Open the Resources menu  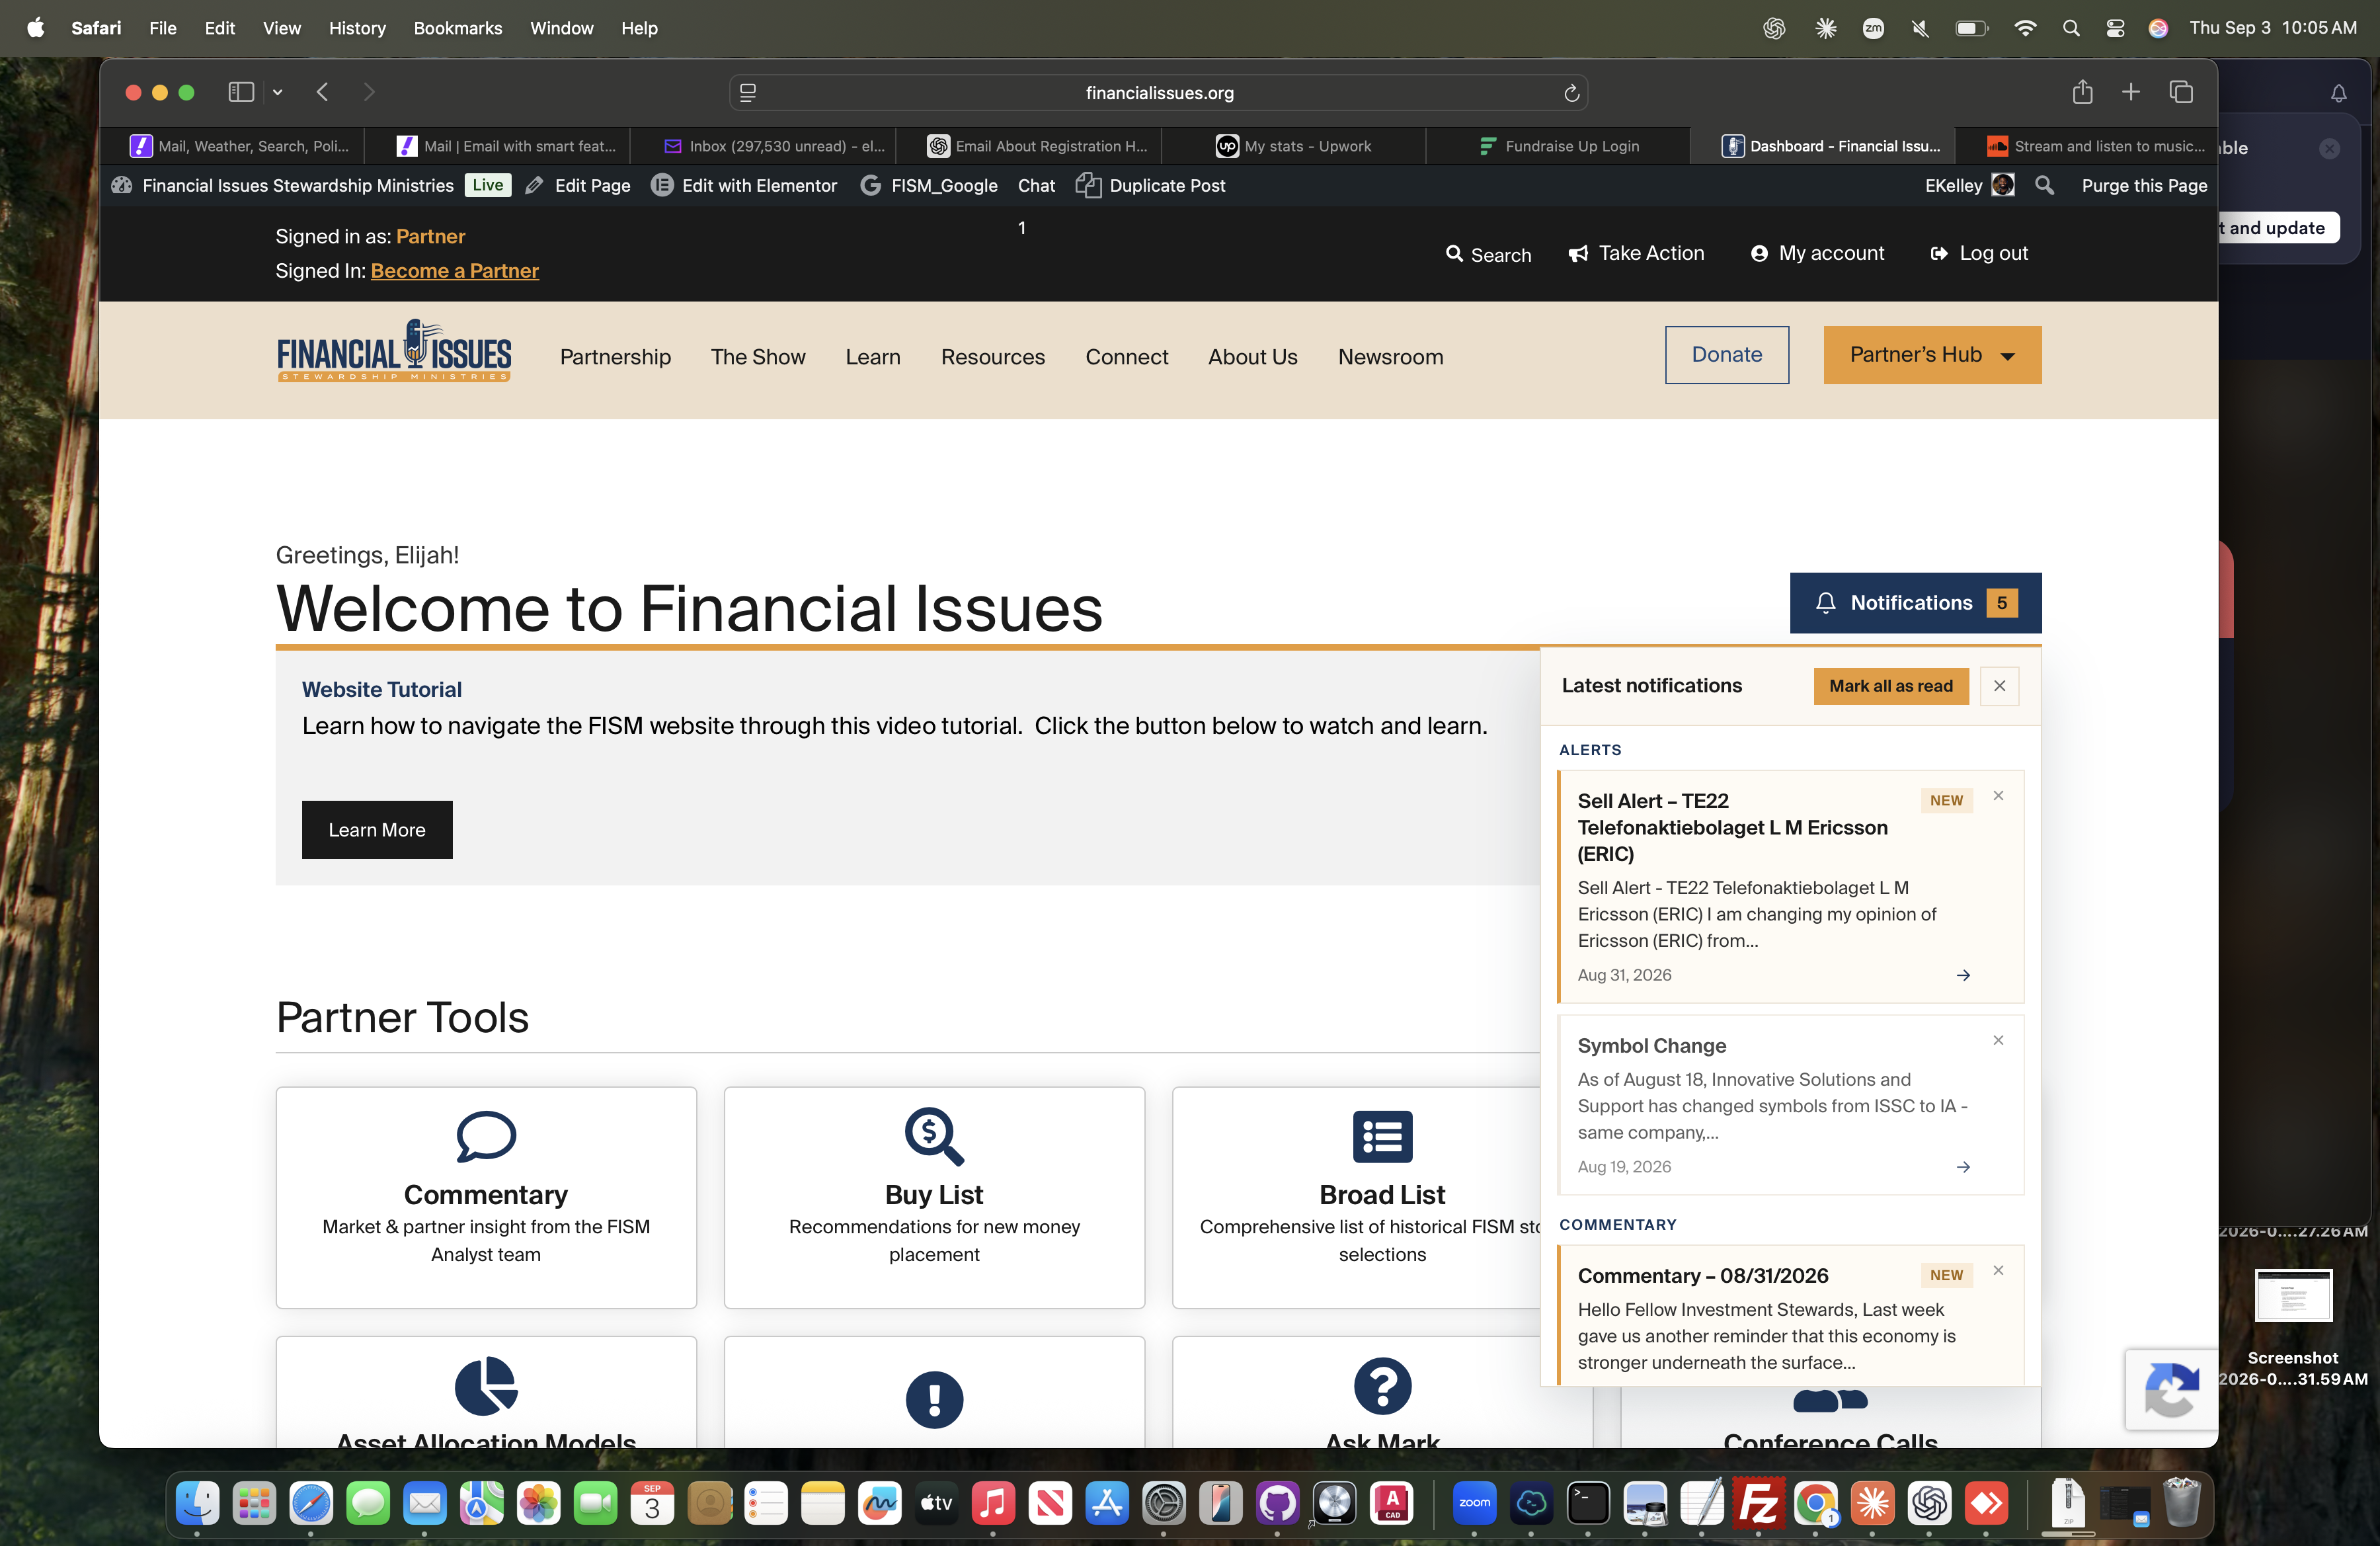992,356
